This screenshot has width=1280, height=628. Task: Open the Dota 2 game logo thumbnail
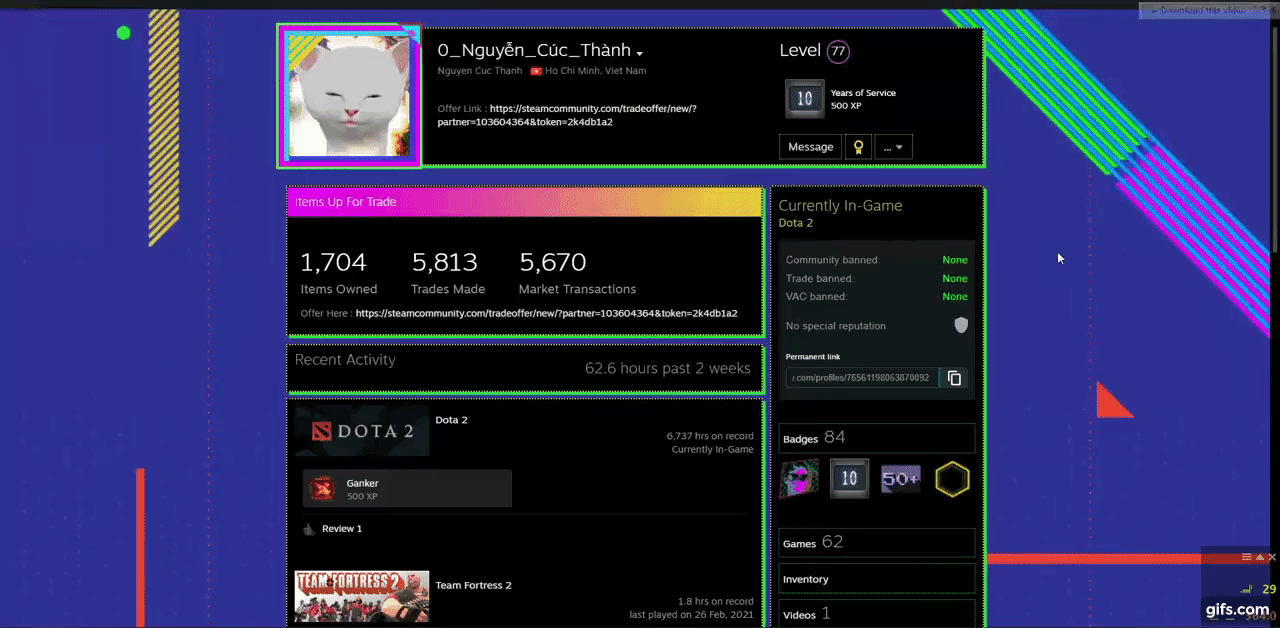pyautogui.click(x=362, y=432)
